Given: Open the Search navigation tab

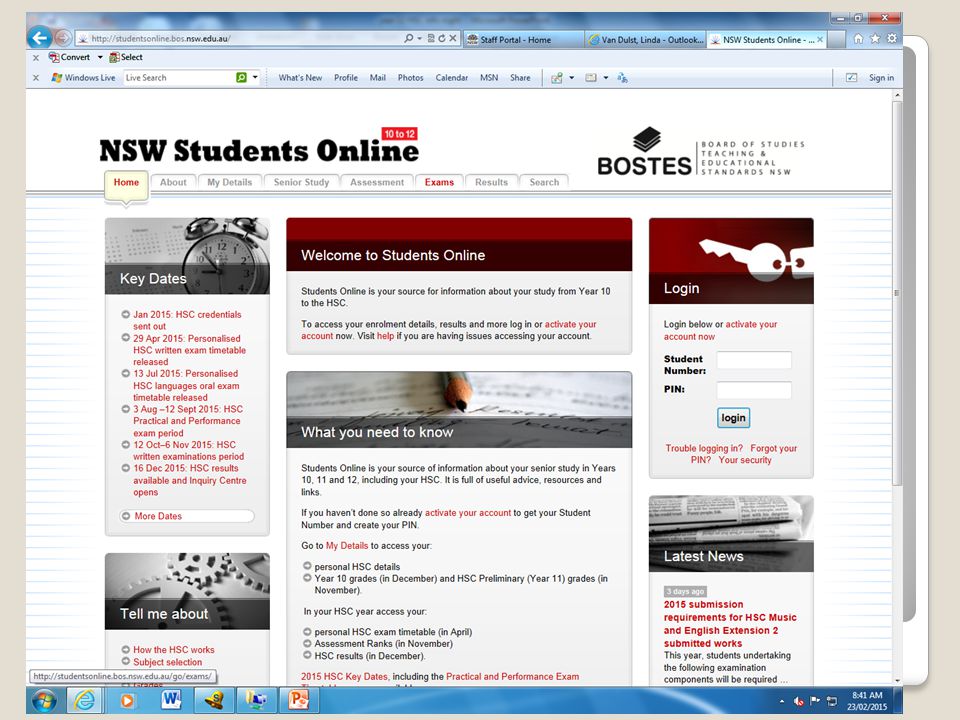Looking at the screenshot, I should pyautogui.click(x=544, y=182).
